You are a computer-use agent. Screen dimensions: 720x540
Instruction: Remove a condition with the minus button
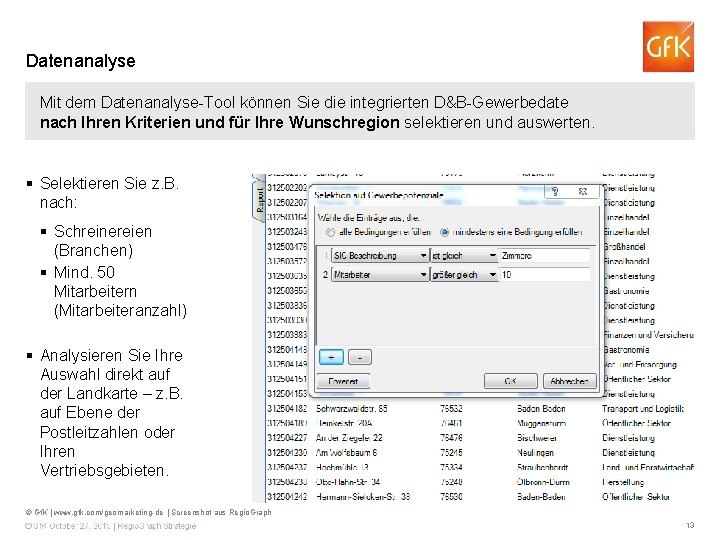pyautogui.click(x=360, y=357)
